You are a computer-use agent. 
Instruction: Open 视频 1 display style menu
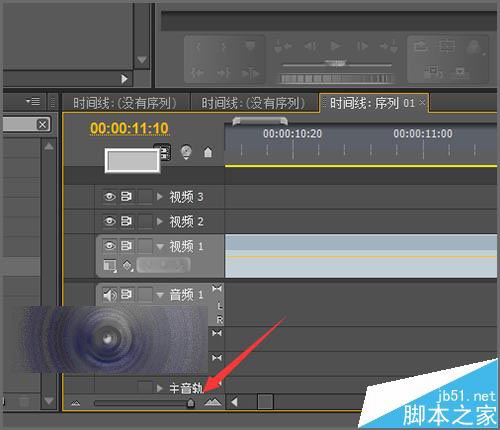tap(110, 266)
